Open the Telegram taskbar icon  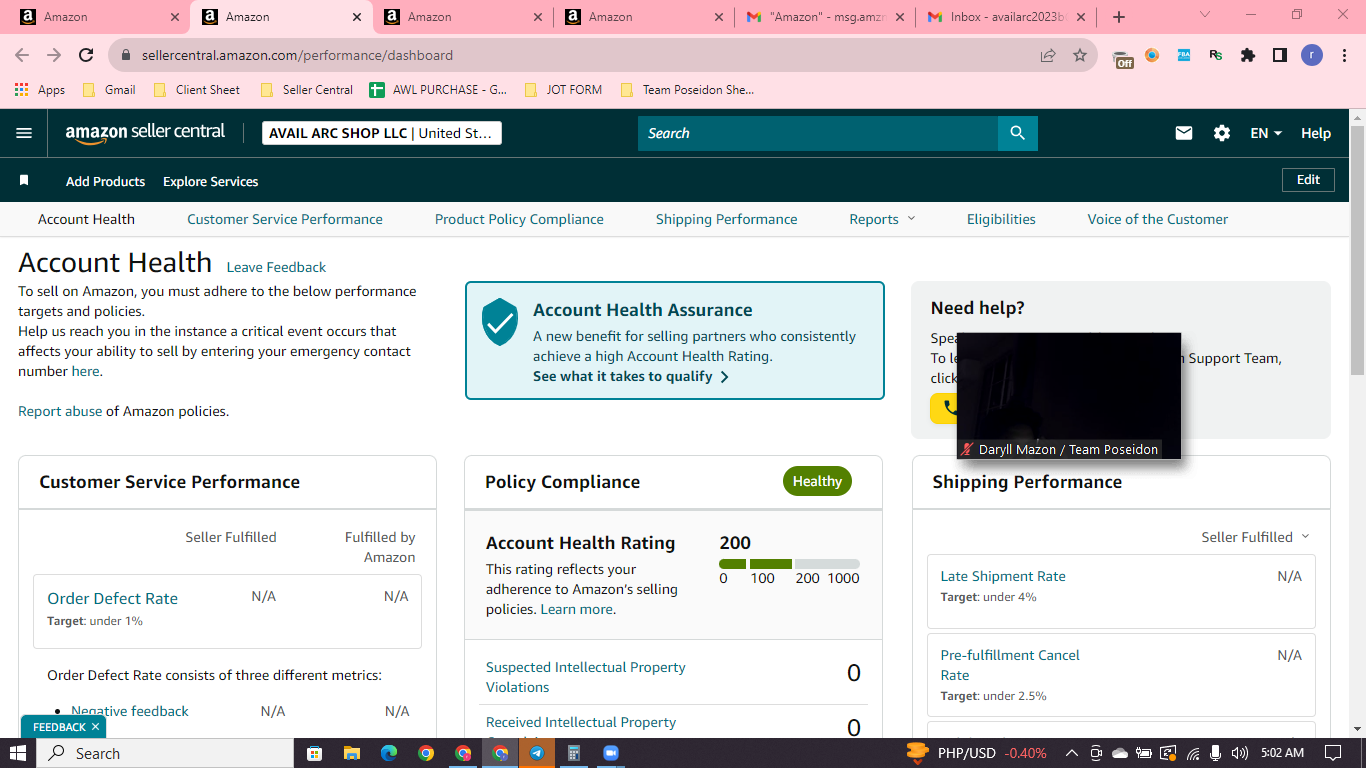(x=537, y=753)
